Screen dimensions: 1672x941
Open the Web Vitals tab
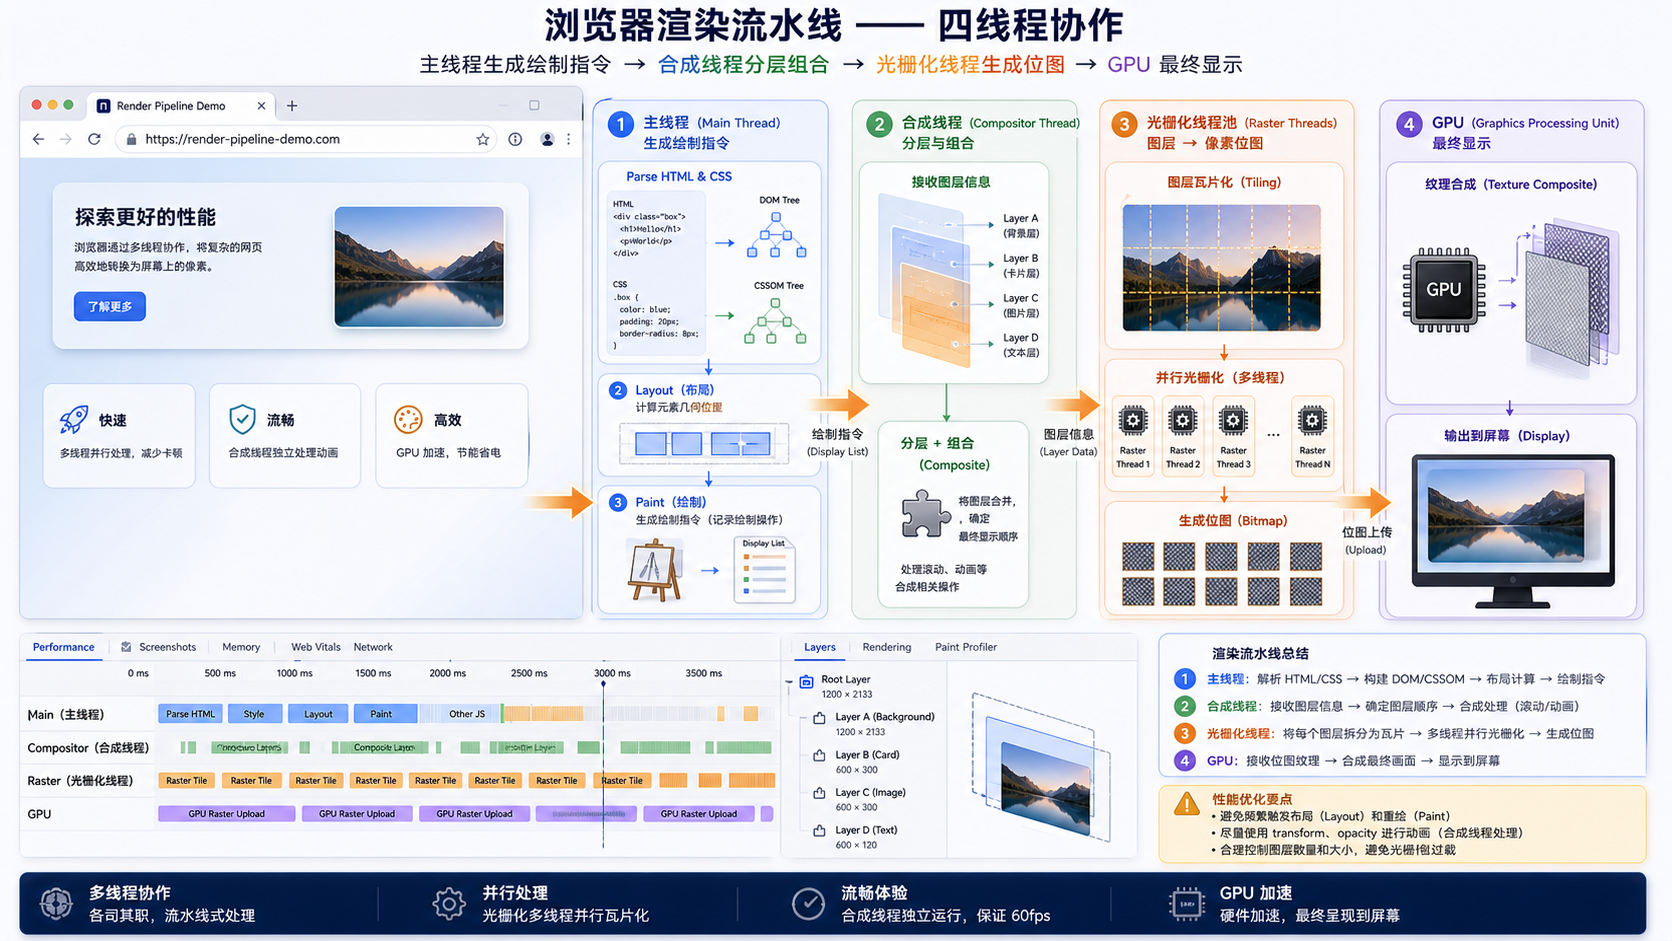point(315,647)
